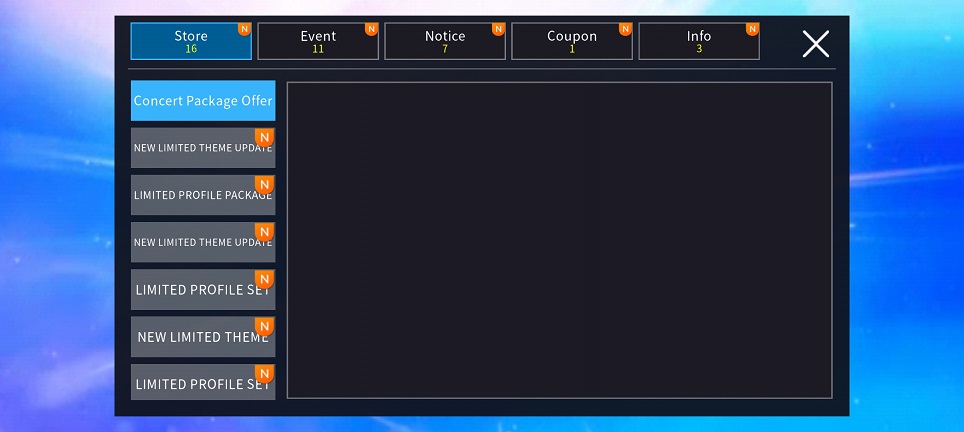Image resolution: width=964 pixels, height=432 pixels.
Task: Open the LIMITED PROFILE PACKAGE entry
Action: (x=203, y=195)
